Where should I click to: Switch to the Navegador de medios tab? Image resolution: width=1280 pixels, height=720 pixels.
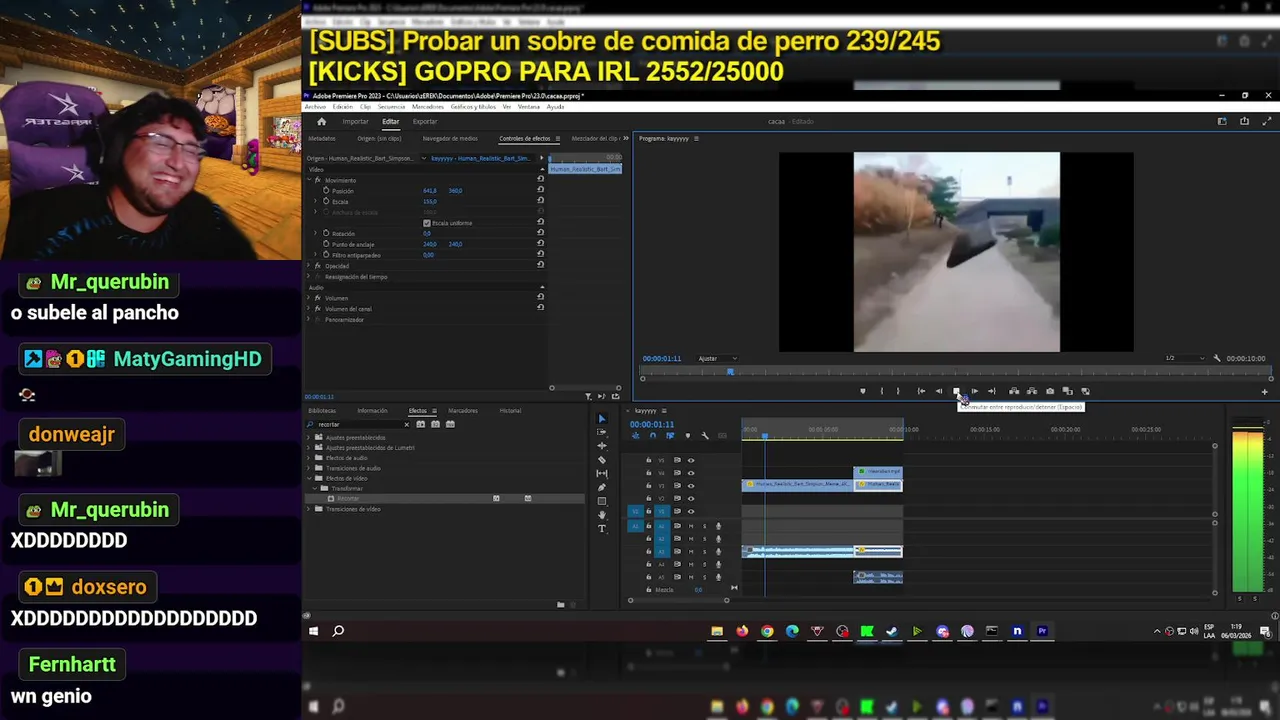click(450, 138)
